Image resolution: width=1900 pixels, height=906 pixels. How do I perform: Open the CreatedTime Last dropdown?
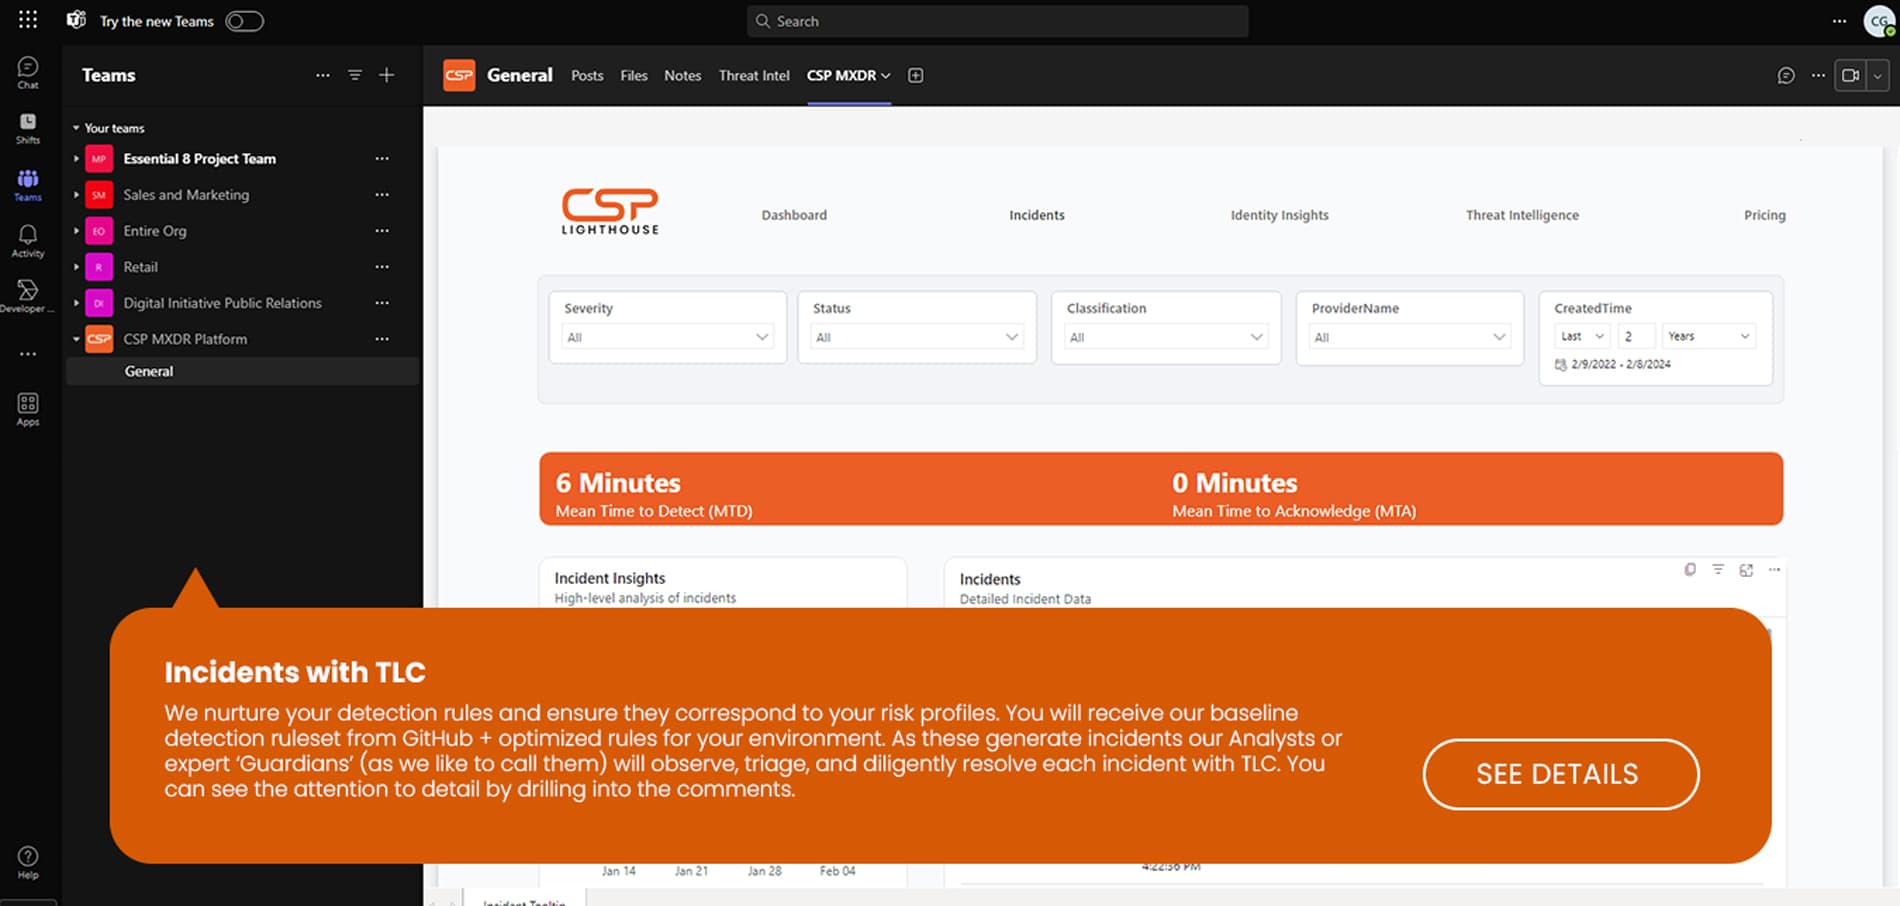pyautogui.click(x=1582, y=336)
